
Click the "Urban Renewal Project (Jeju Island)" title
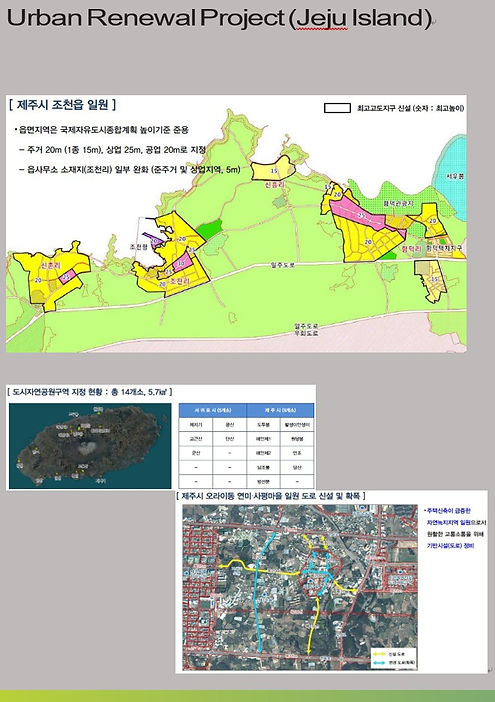tap(219, 18)
